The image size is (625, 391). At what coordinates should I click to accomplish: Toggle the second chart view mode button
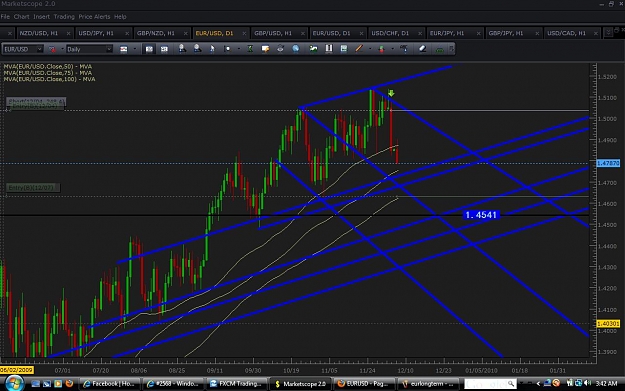pos(164,49)
